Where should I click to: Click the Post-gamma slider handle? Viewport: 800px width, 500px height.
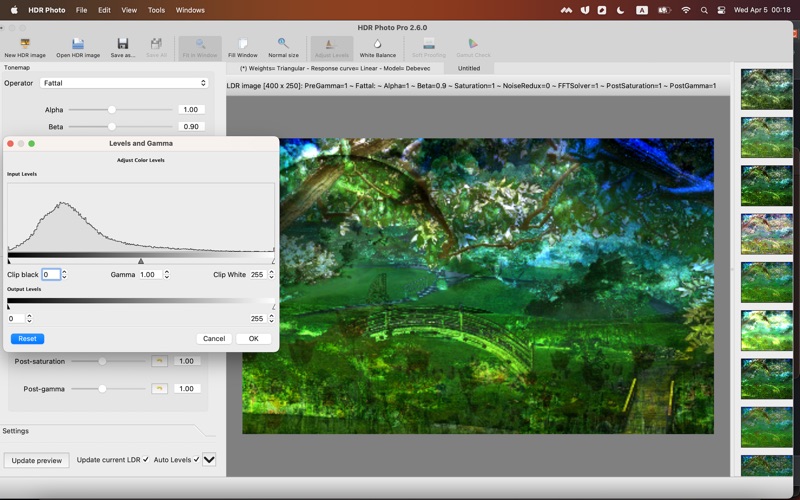pos(102,389)
